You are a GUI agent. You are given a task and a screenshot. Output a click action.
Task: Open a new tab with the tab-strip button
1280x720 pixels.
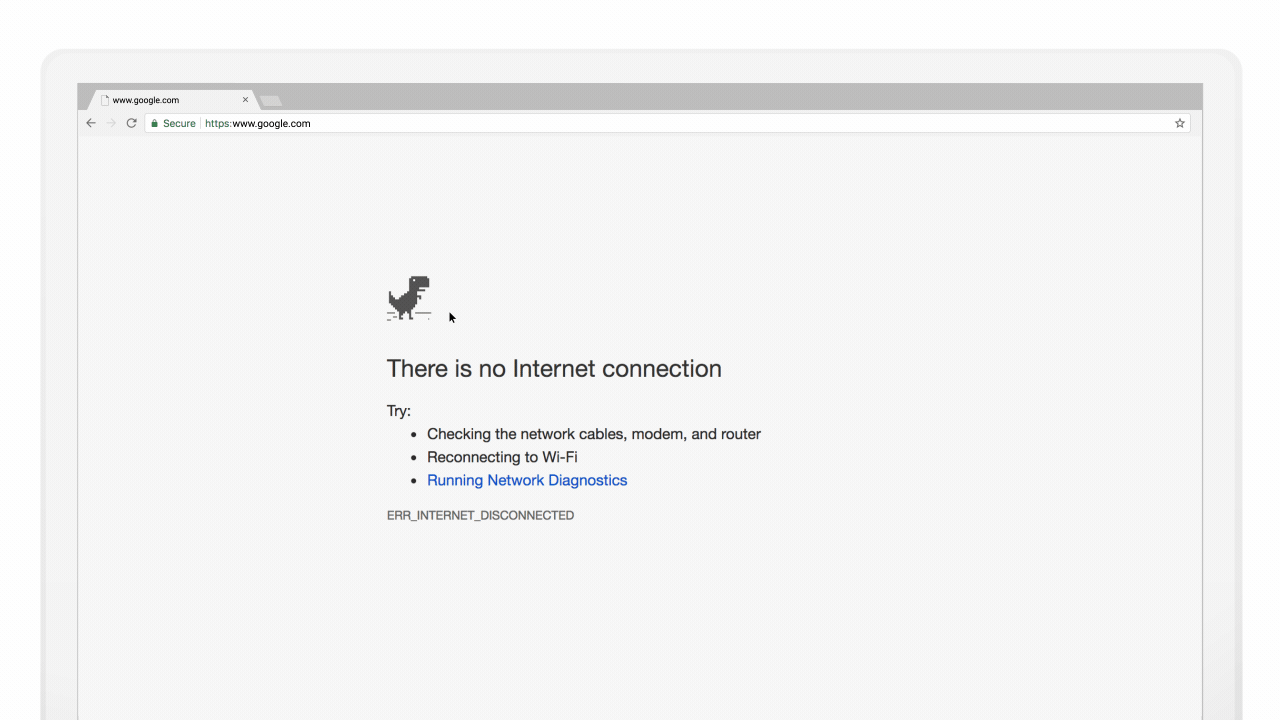(271, 100)
